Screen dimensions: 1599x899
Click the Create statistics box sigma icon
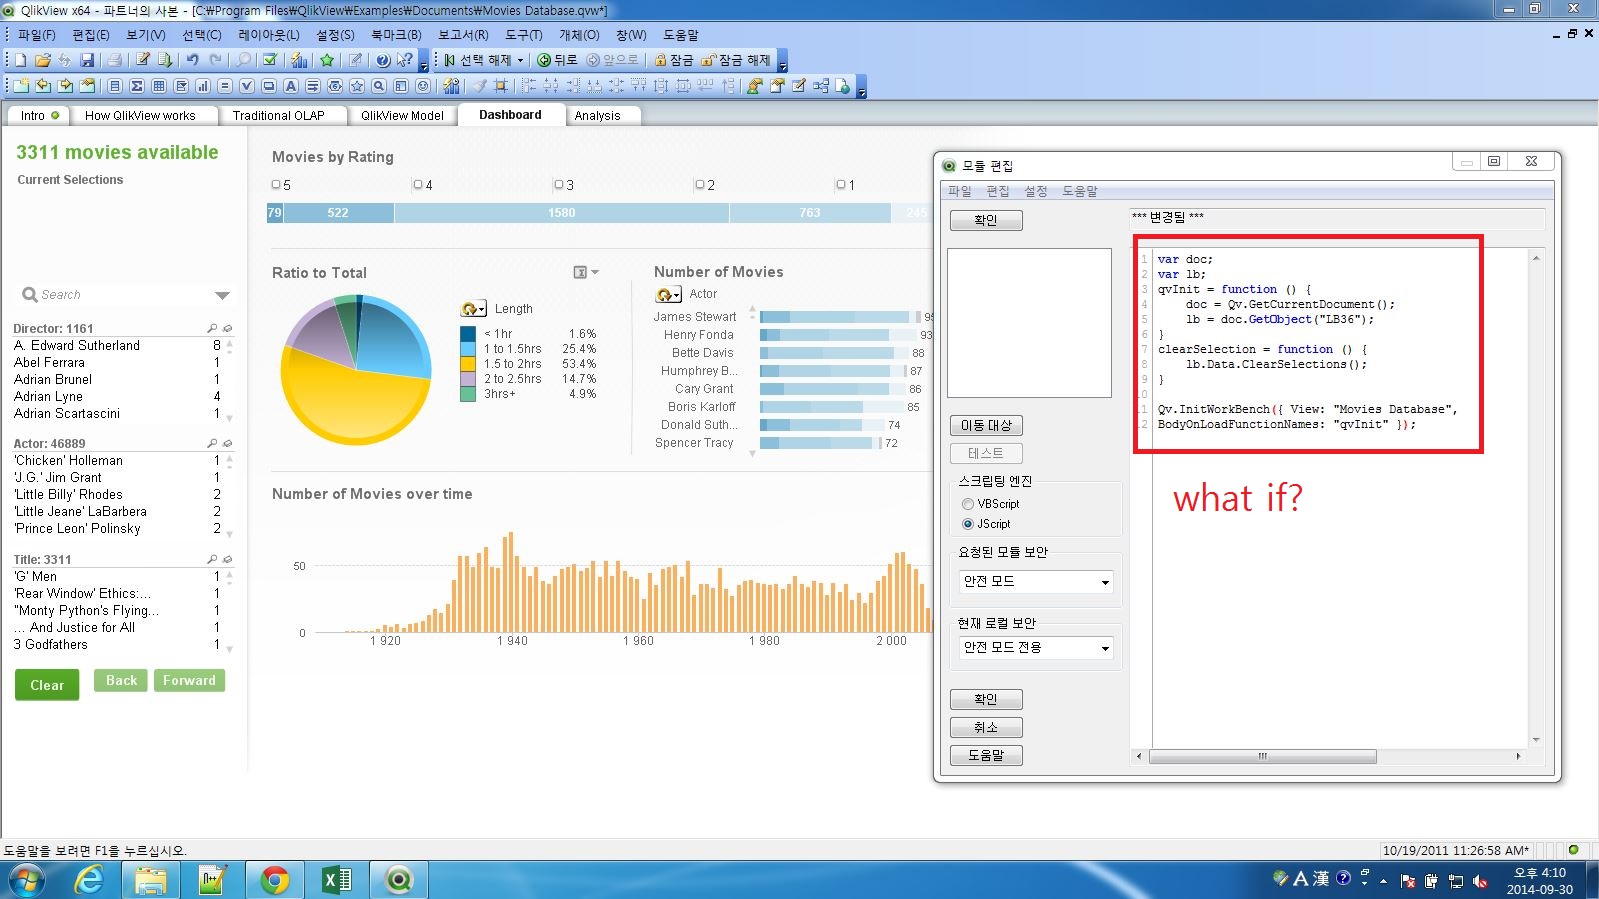(x=137, y=86)
